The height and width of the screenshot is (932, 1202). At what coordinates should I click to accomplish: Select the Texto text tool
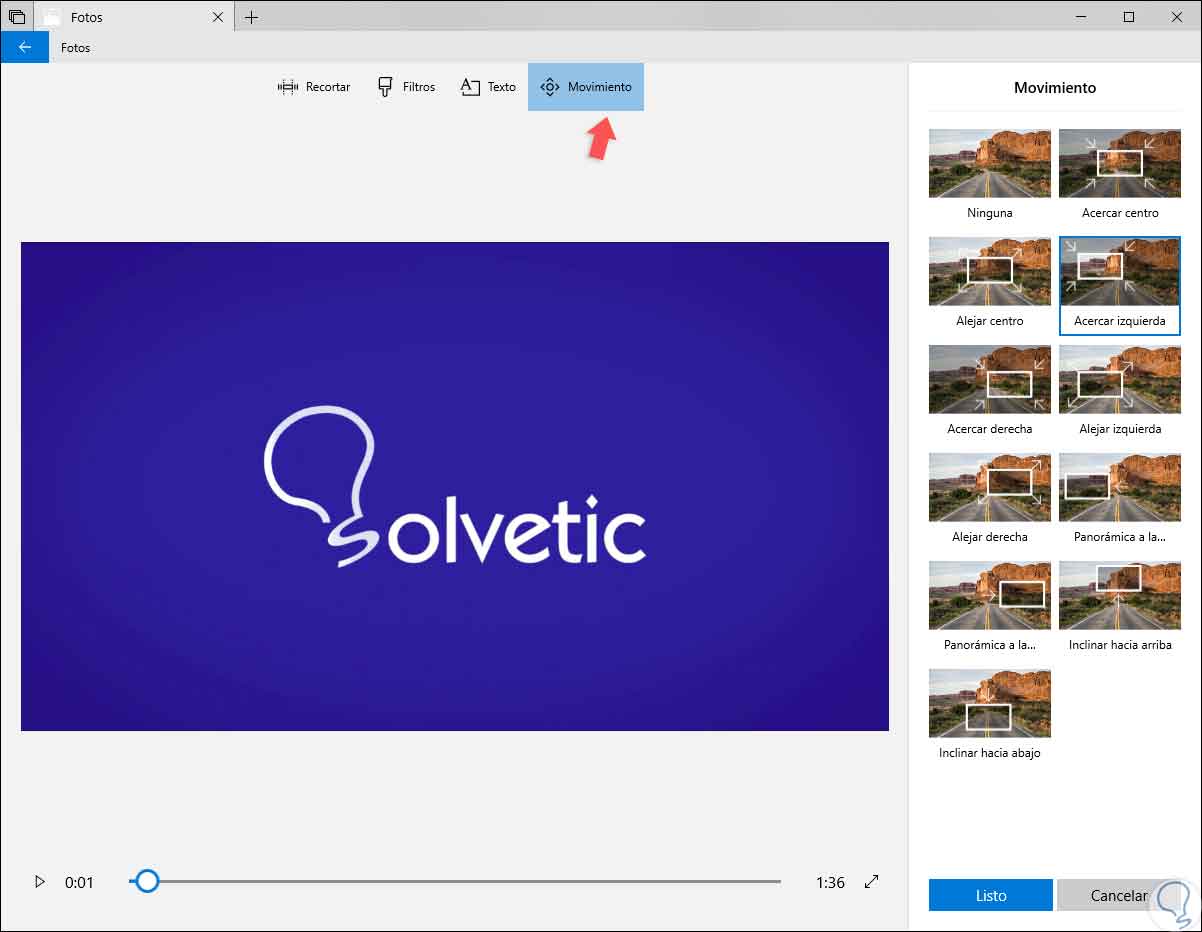click(x=488, y=87)
